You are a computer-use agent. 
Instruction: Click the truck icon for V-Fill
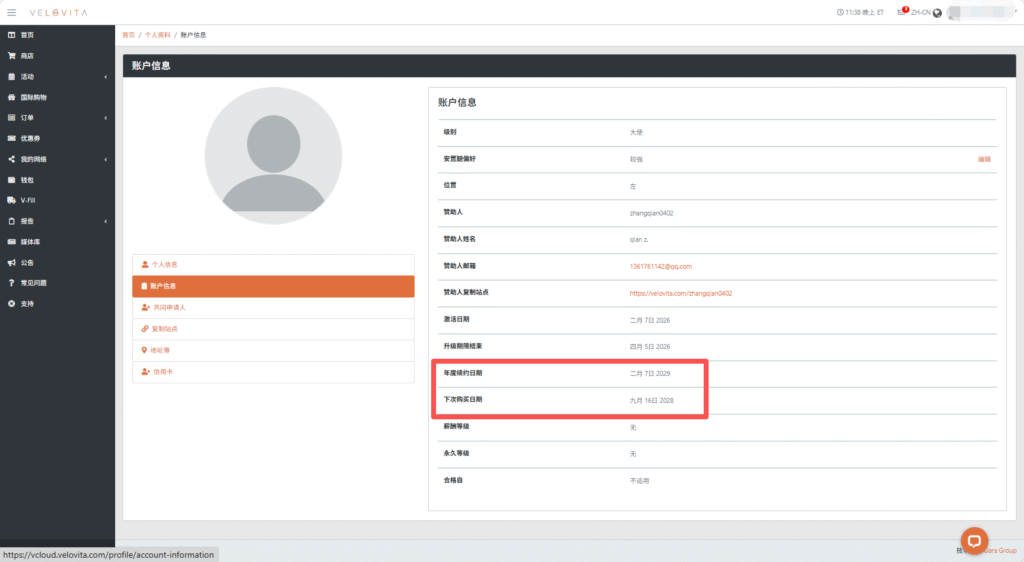pyautogui.click(x=11, y=200)
